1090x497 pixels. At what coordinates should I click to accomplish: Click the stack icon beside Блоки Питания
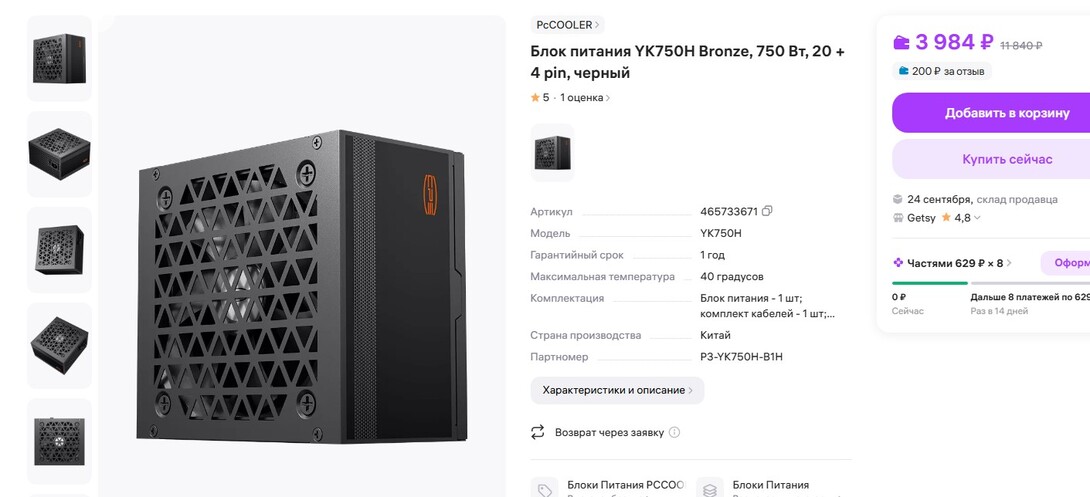tap(710, 490)
